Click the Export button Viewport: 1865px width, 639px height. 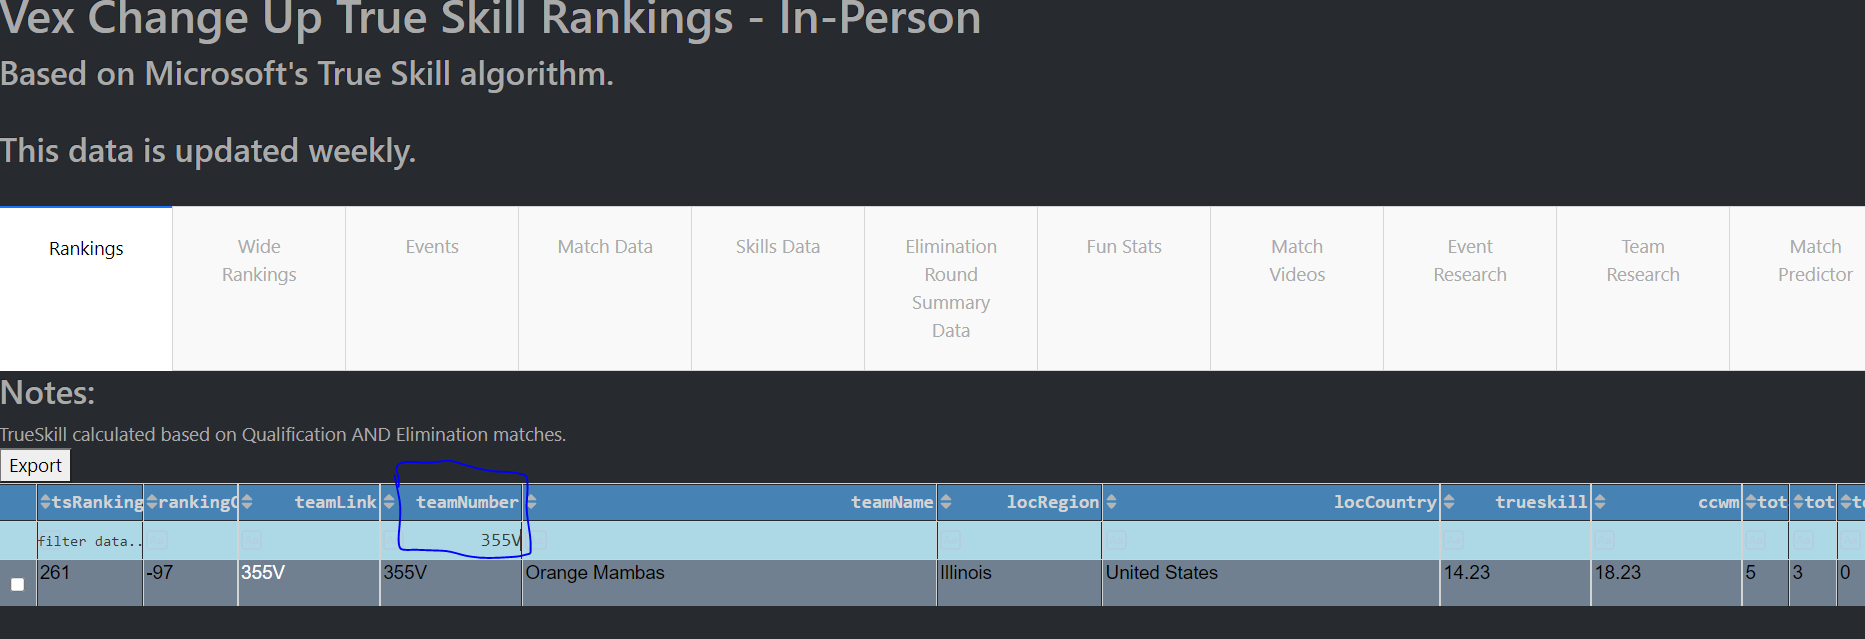pyautogui.click(x=35, y=465)
